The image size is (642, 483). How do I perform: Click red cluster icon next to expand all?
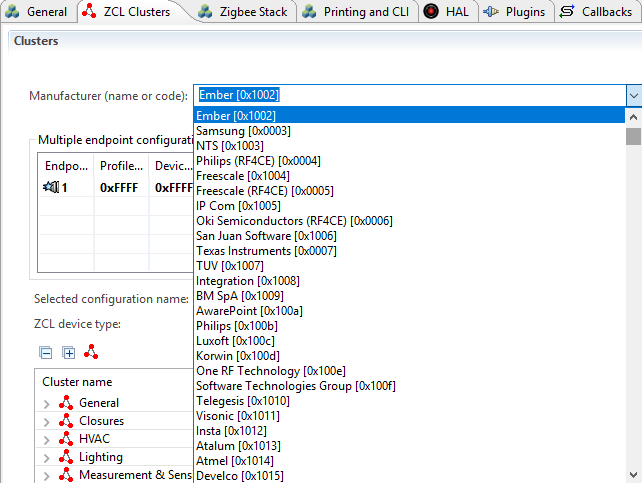pyautogui.click(x=91, y=352)
